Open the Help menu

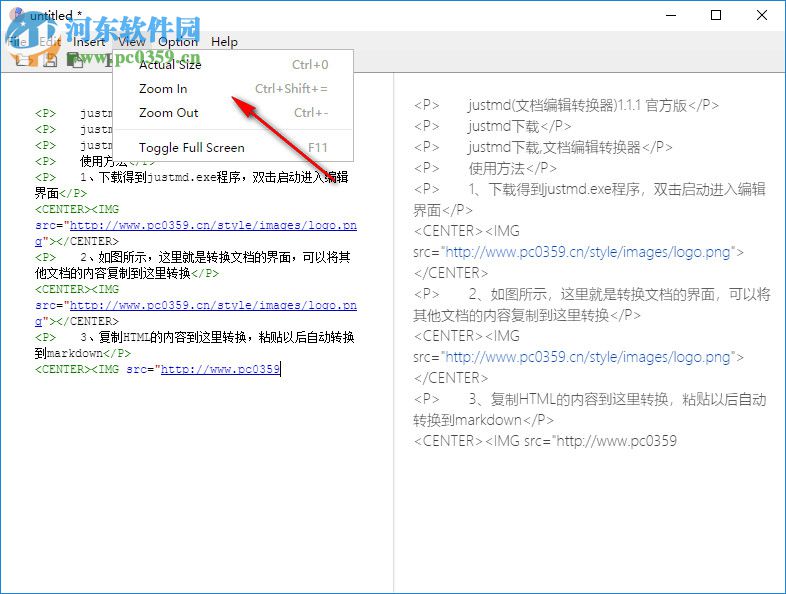tap(224, 42)
